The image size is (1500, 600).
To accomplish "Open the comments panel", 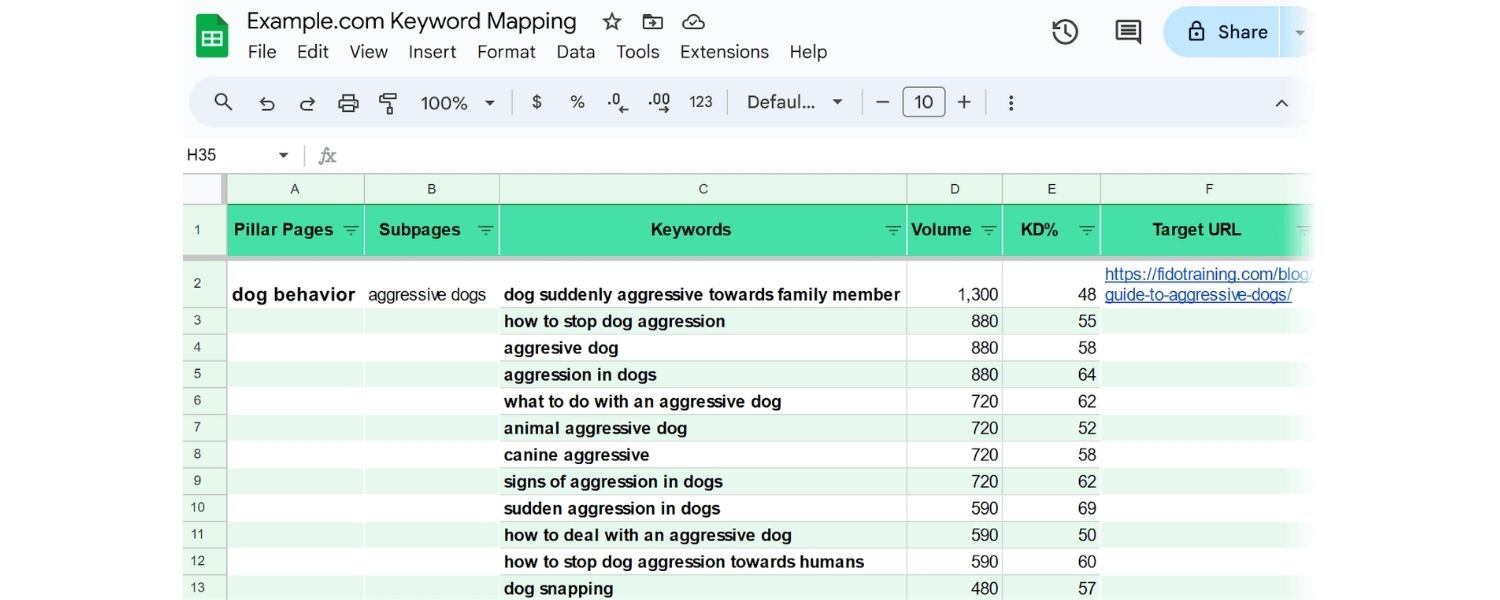I will pyautogui.click(x=1127, y=32).
